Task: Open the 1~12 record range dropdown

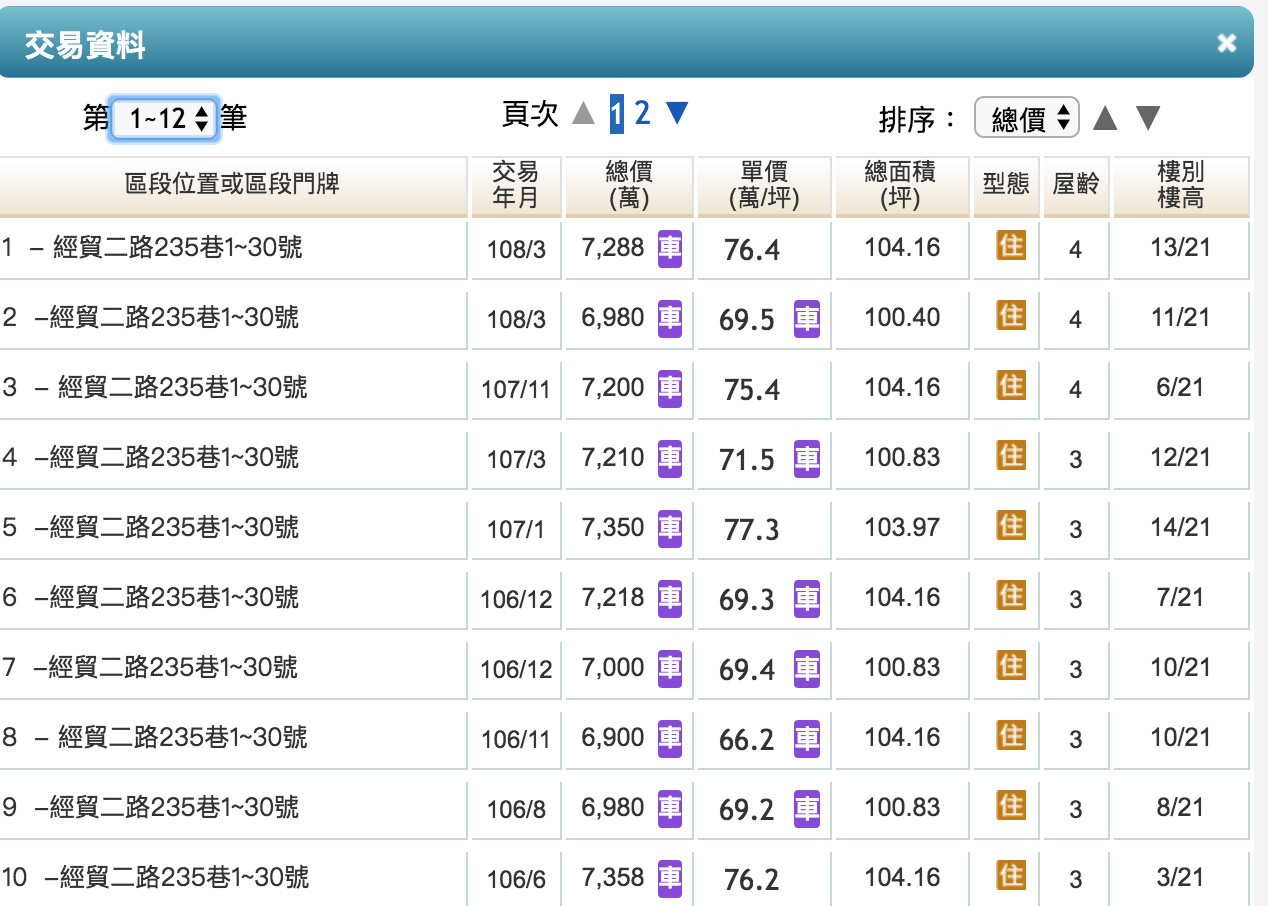Action: point(163,119)
